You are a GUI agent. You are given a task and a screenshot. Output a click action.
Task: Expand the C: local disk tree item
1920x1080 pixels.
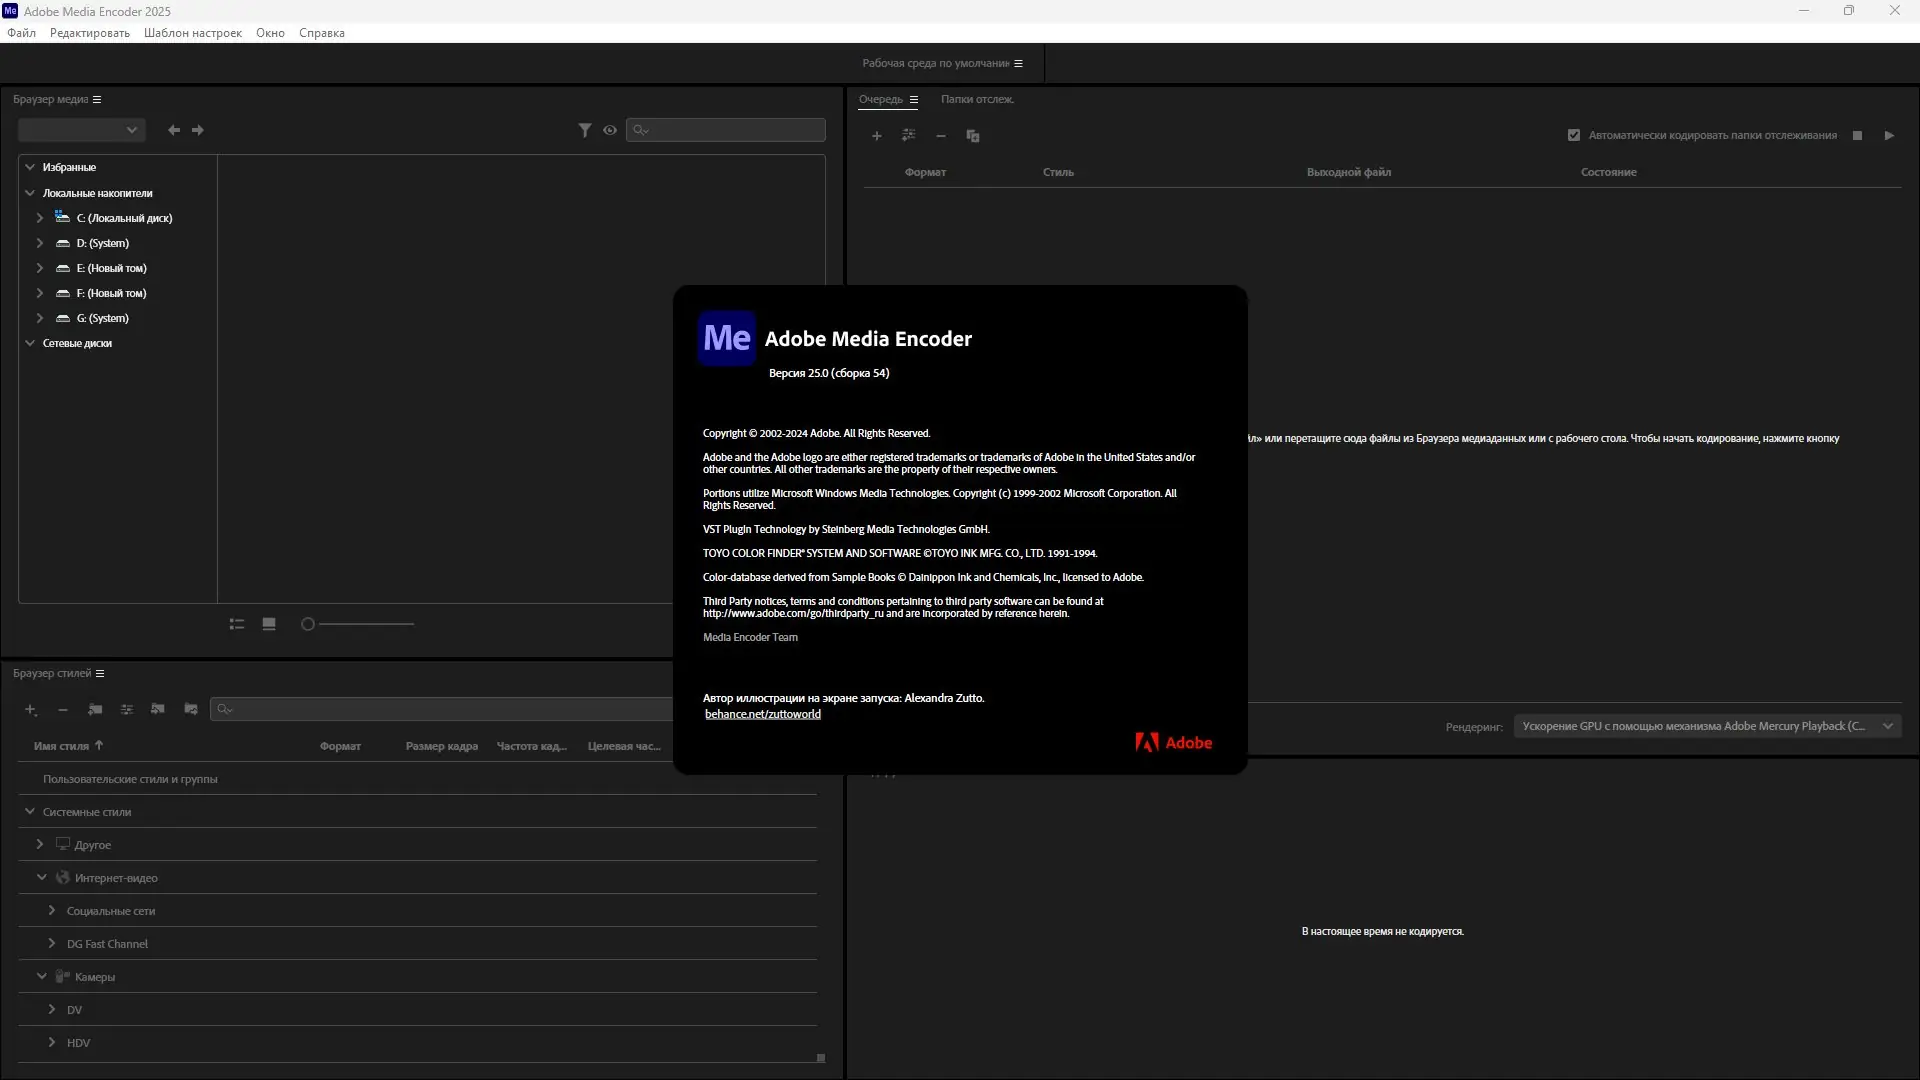pos(40,218)
